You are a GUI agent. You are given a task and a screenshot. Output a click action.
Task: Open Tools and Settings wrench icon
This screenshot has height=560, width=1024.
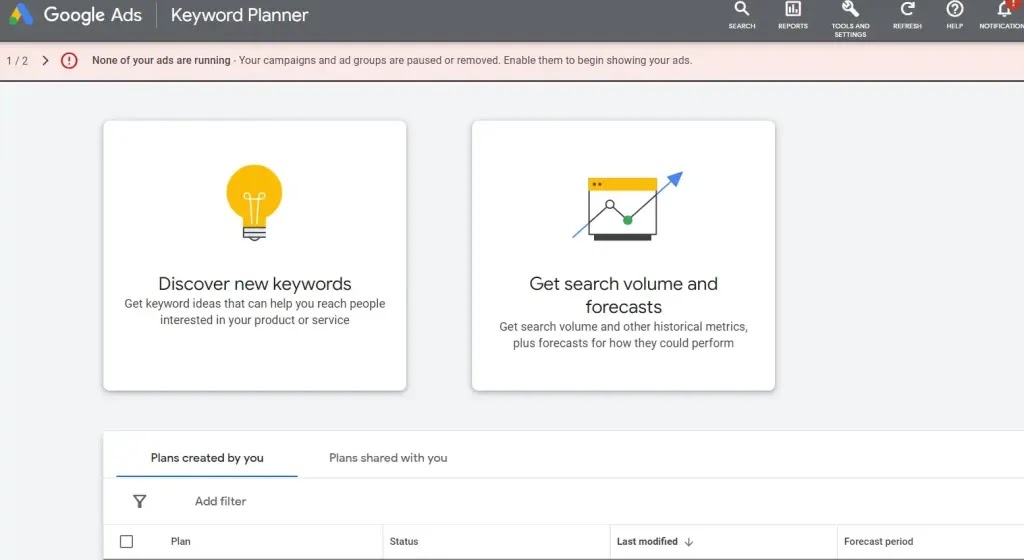[x=850, y=11]
